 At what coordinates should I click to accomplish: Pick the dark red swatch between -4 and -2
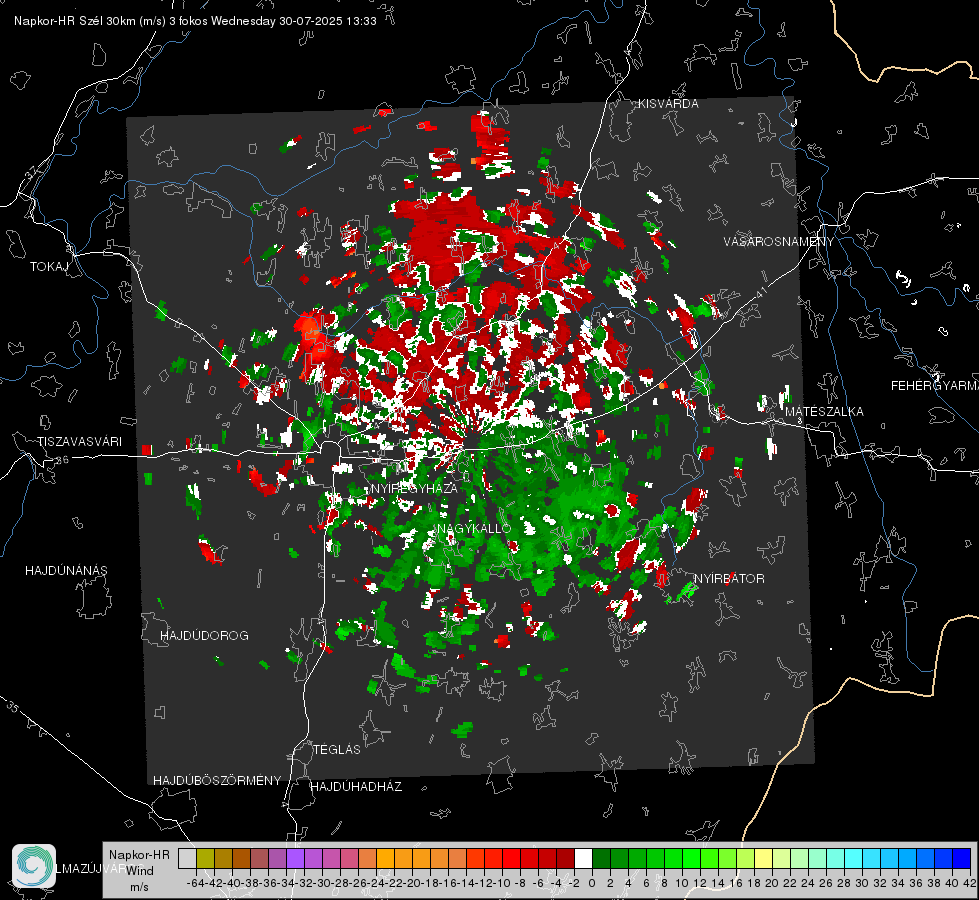(565, 858)
